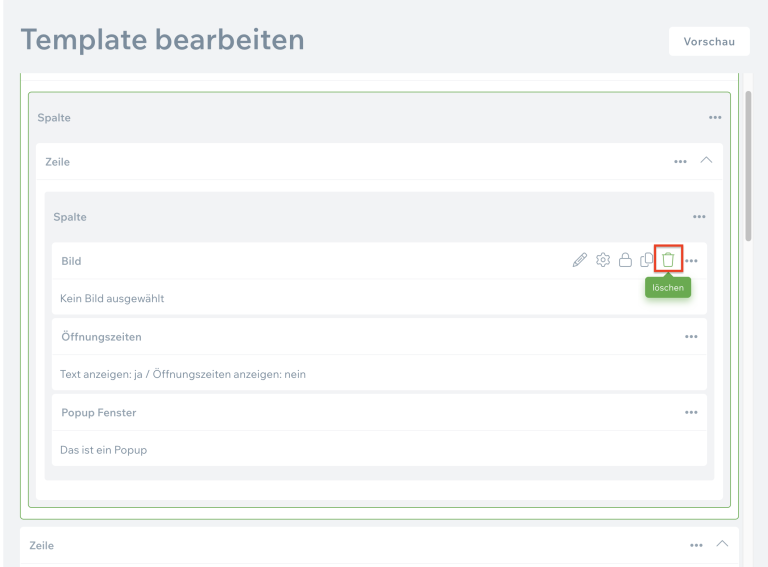Collapse the first Zeile section

(x=707, y=160)
